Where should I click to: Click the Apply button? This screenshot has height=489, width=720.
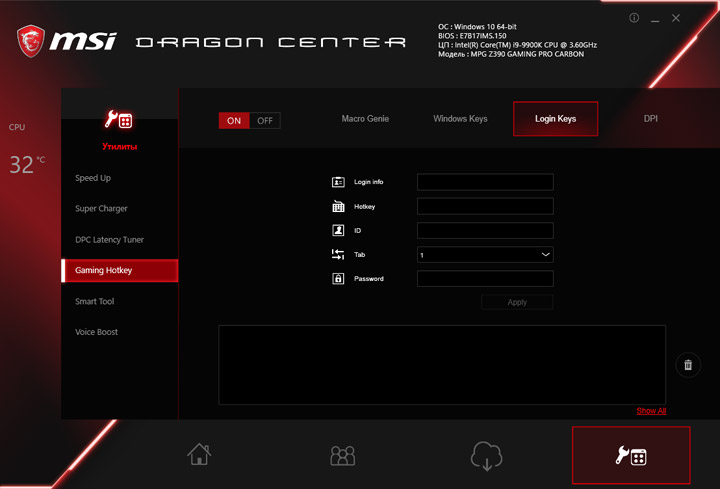coord(517,302)
